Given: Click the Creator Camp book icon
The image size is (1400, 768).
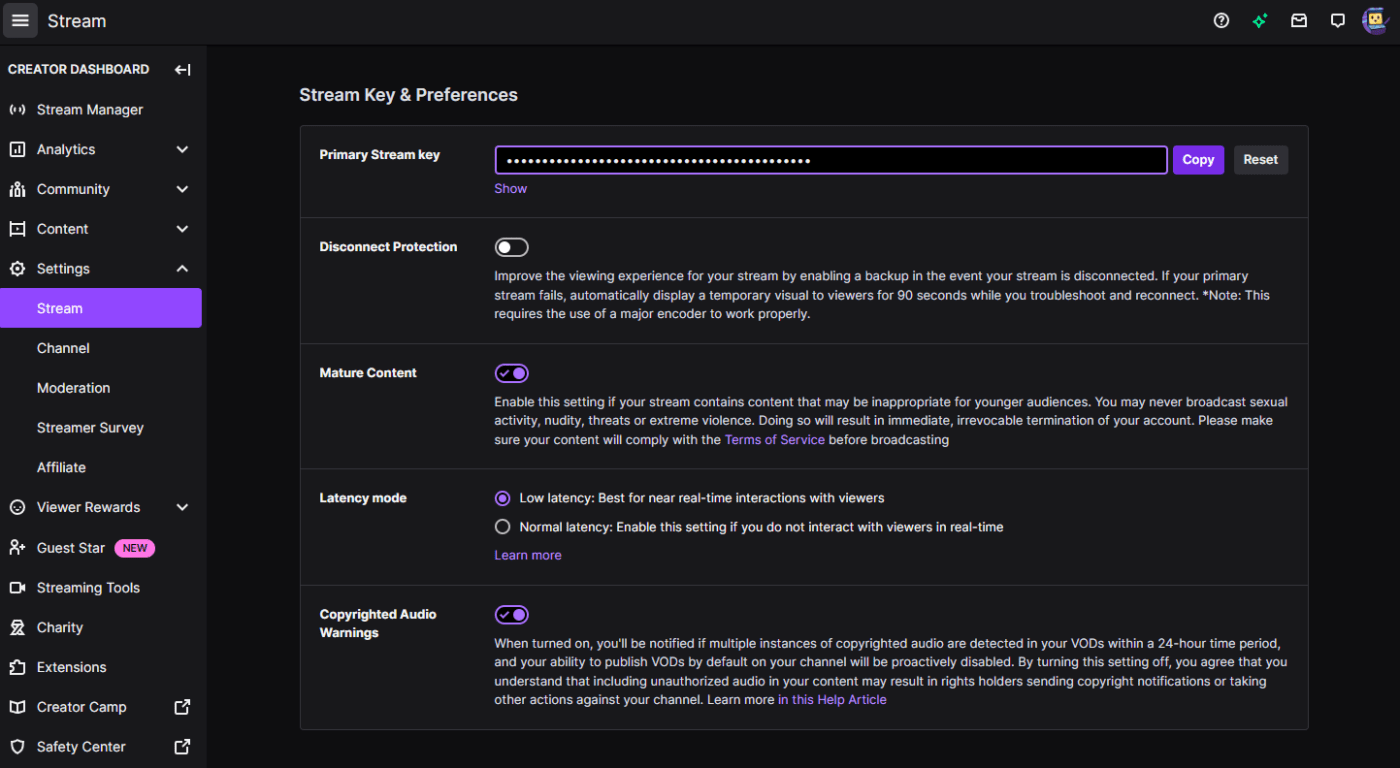Looking at the screenshot, I should (17, 707).
